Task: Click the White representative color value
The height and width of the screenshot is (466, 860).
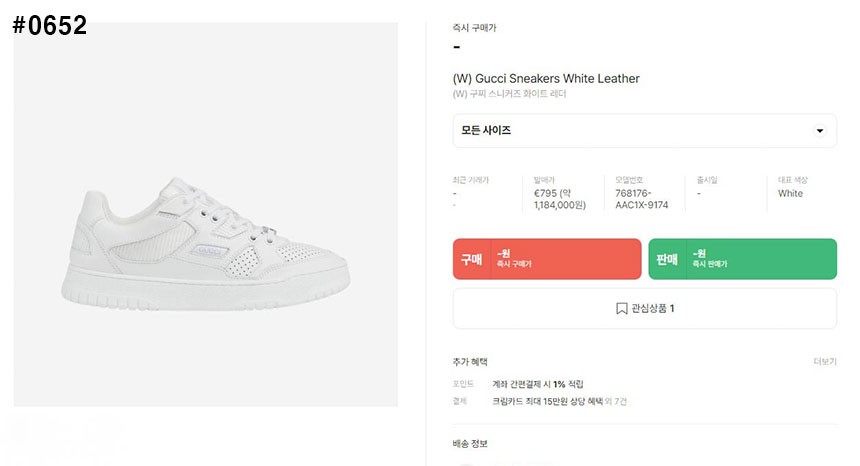Action: click(790, 194)
